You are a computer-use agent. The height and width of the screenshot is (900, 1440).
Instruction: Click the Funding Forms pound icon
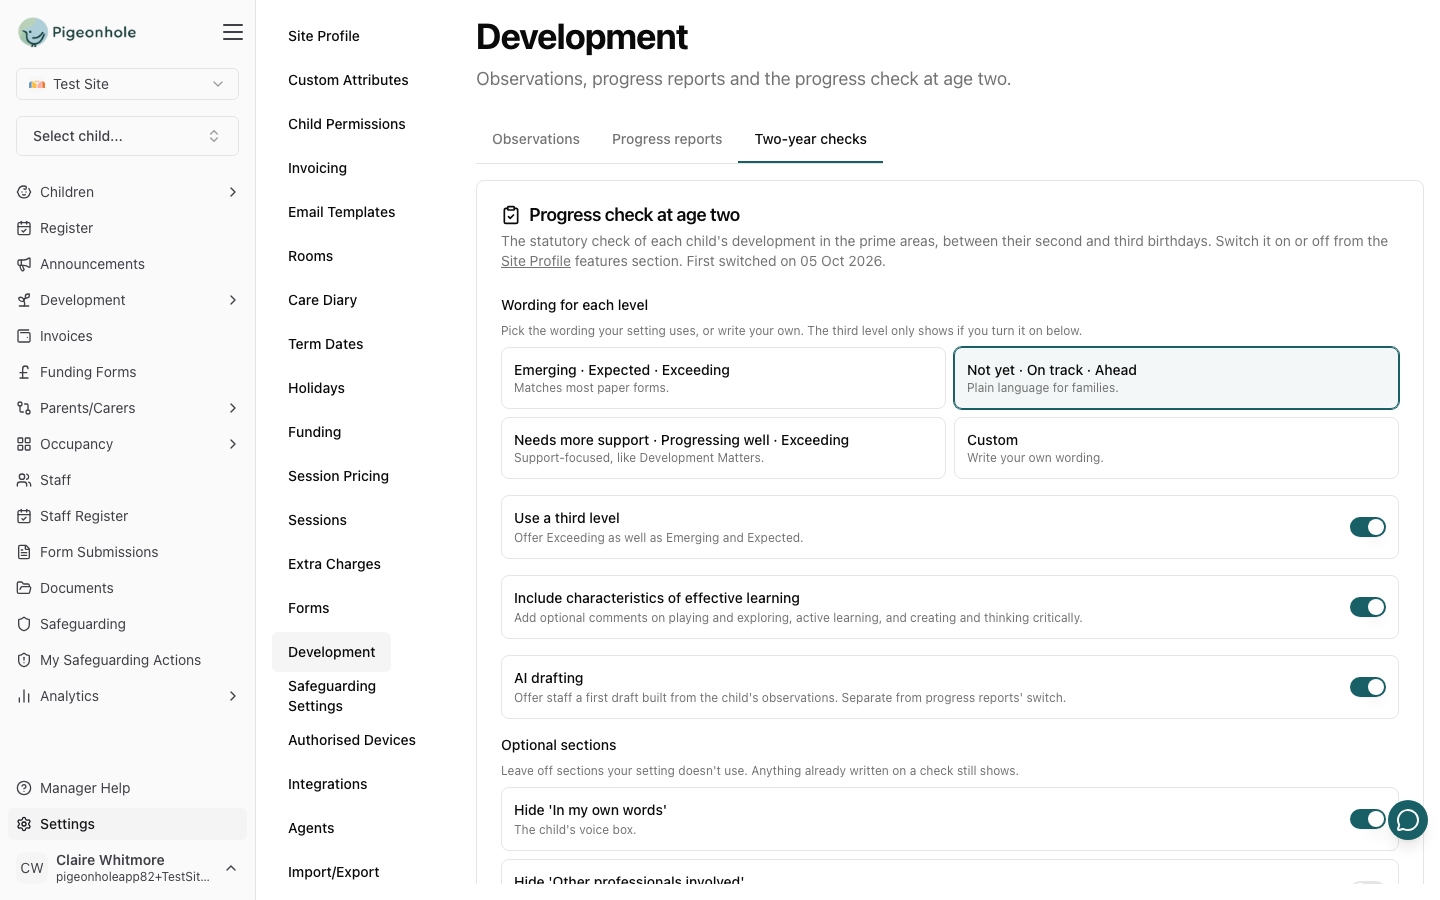tap(24, 372)
